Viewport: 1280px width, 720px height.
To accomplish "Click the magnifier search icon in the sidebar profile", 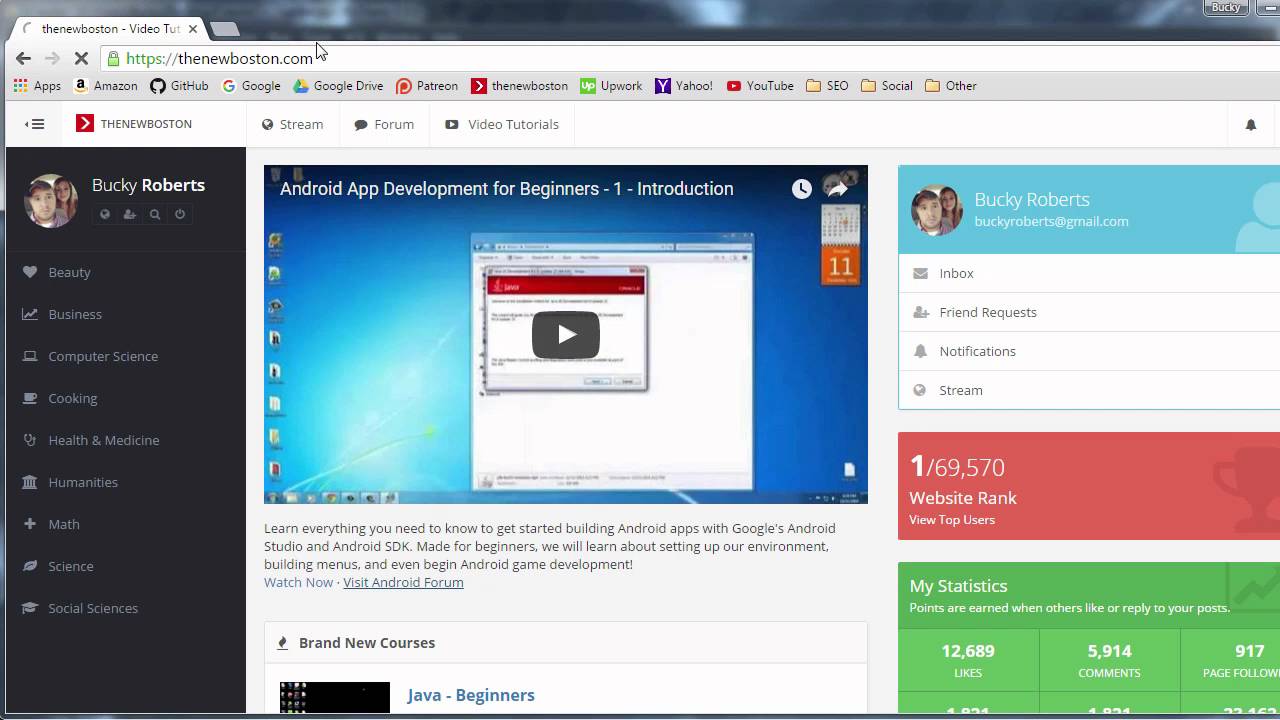I will pyautogui.click(x=155, y=214).
